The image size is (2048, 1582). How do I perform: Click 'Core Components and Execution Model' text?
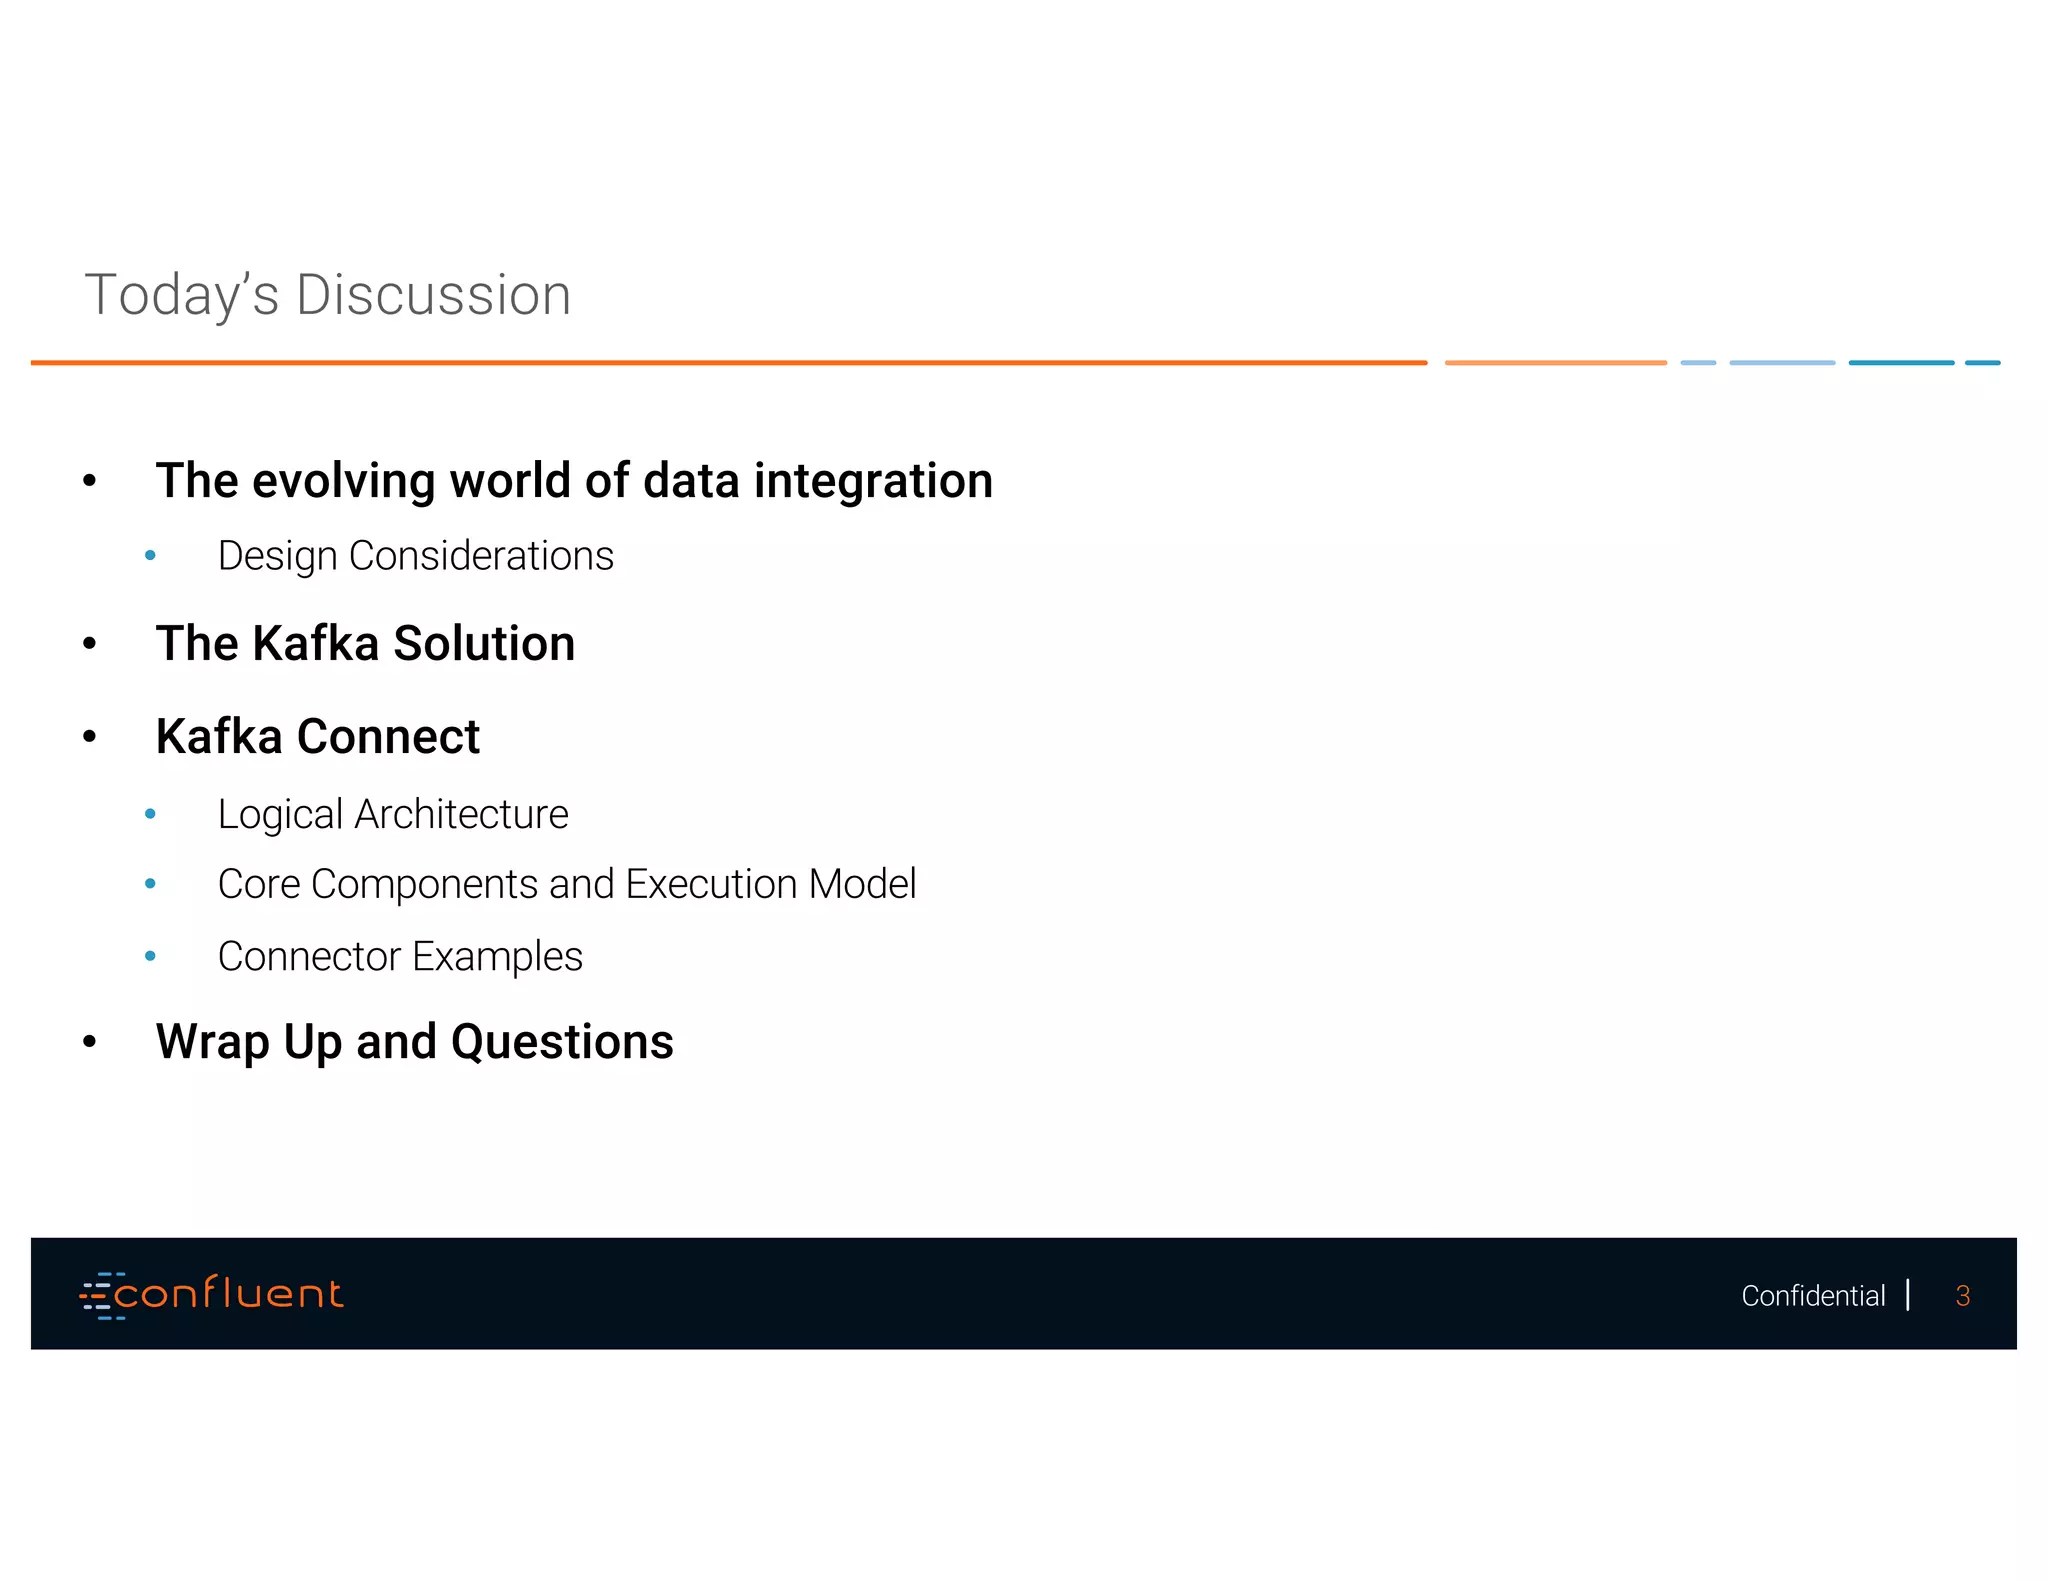click(x=566, y=884)
